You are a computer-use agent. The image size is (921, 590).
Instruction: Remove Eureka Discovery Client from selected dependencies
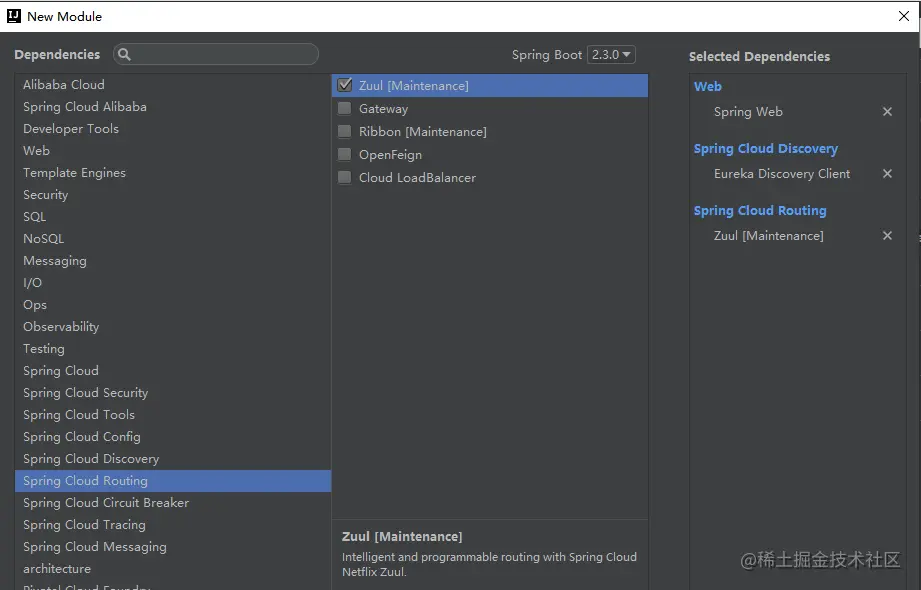887,173
